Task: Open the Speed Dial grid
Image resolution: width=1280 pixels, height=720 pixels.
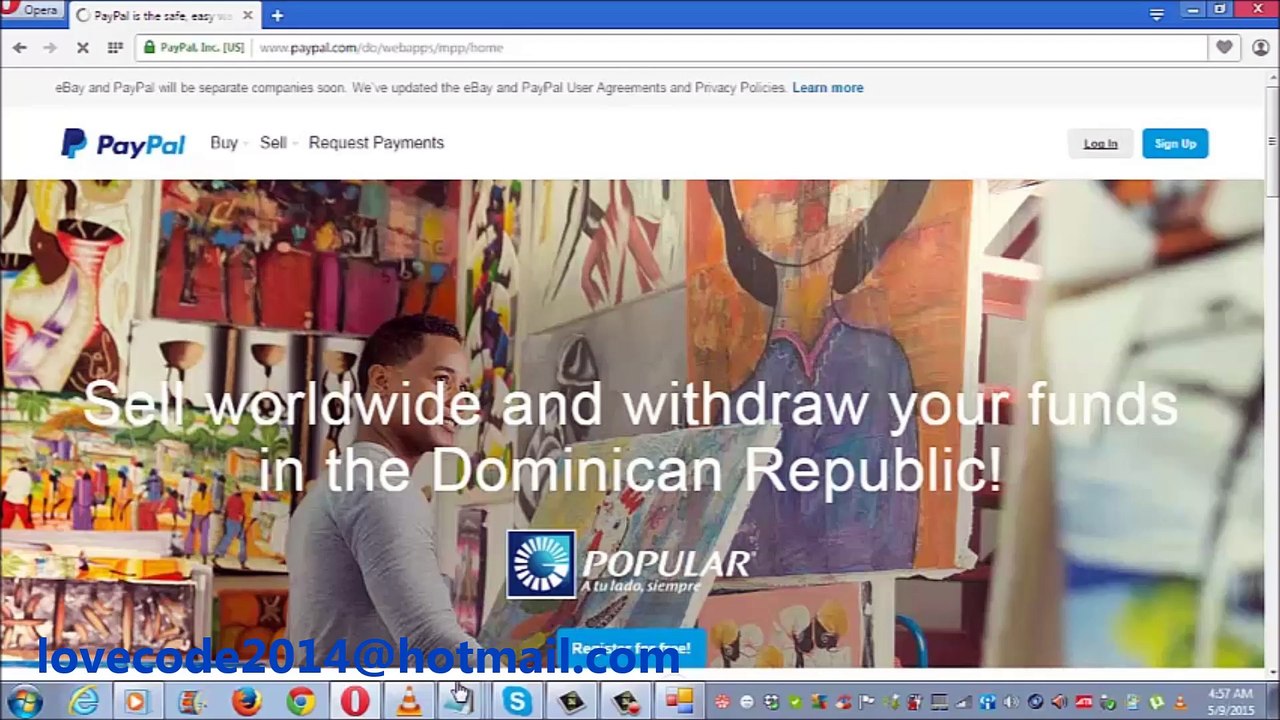Action: 115,47
